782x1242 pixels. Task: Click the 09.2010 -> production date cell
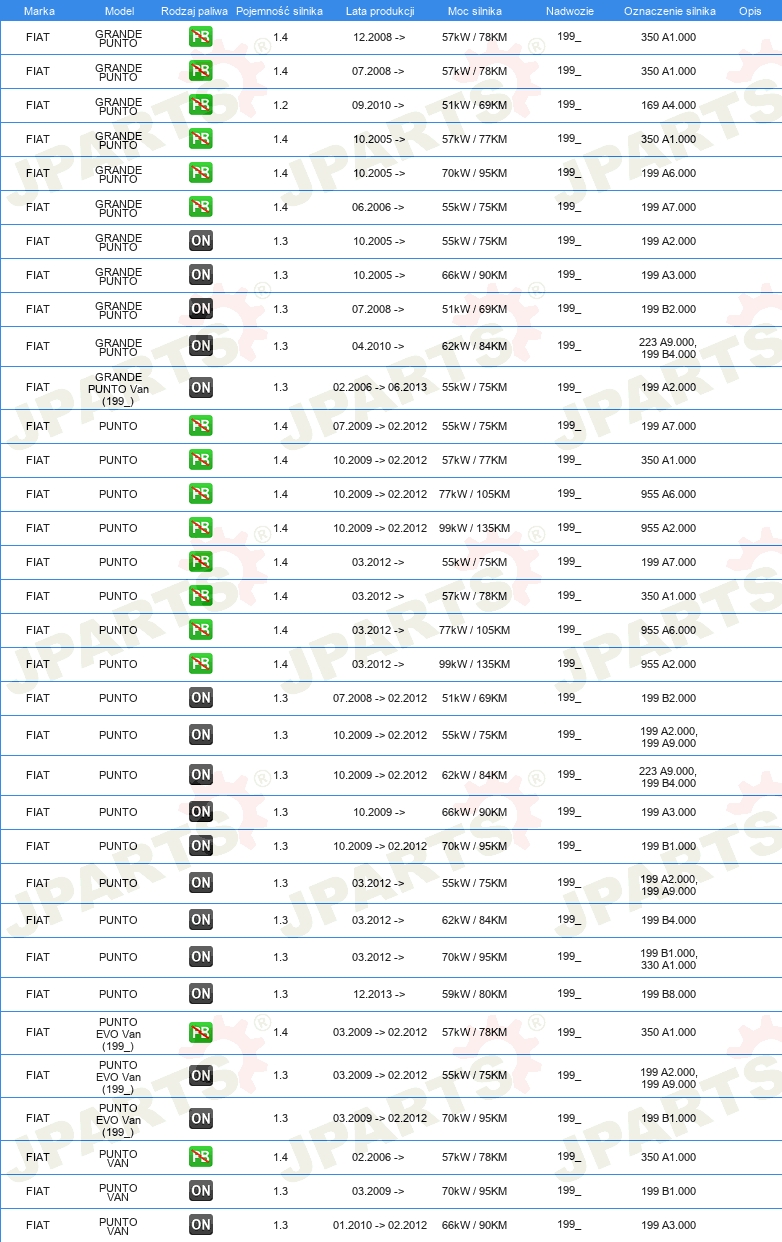click(379, 105)
